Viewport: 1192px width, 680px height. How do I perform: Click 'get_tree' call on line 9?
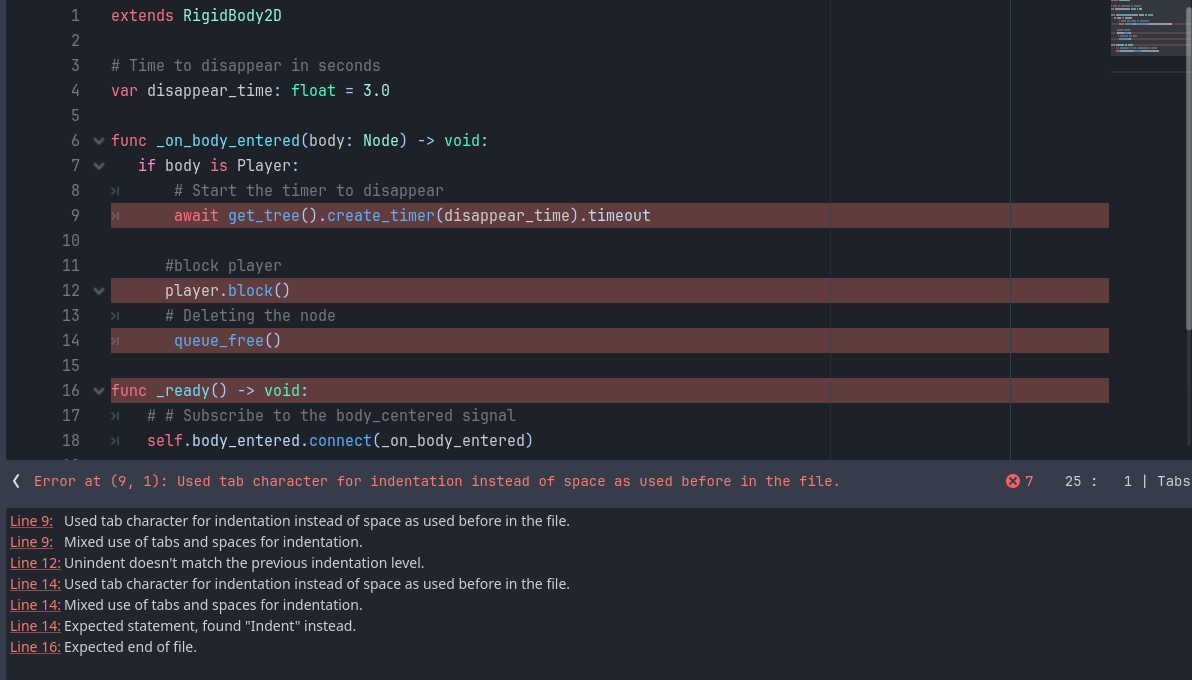pos(264,216)
